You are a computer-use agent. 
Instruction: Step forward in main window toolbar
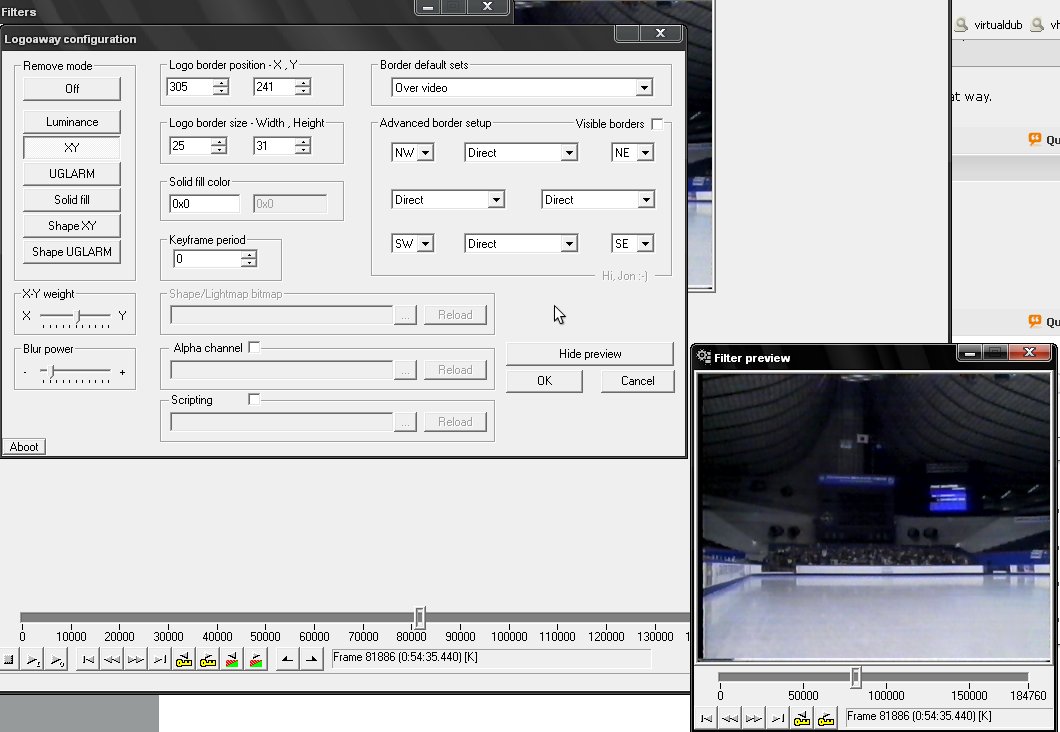coord(136,660)
